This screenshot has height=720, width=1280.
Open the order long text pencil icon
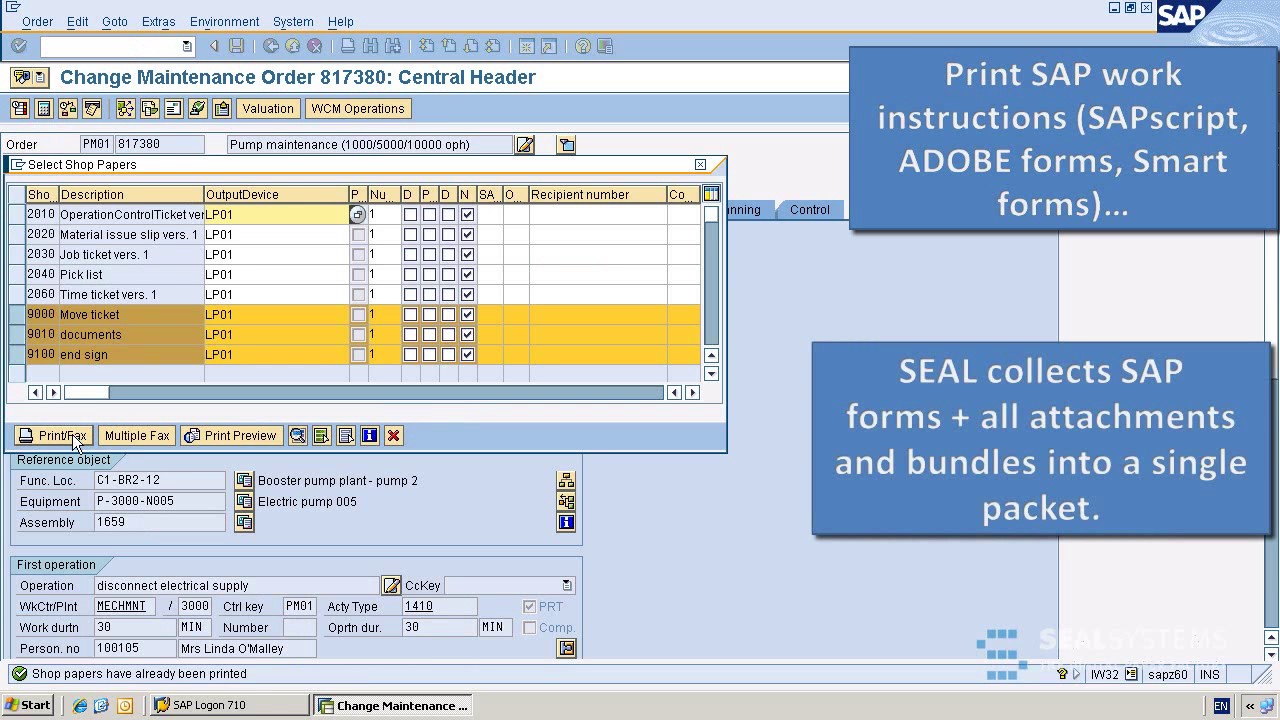click(524, 145)
